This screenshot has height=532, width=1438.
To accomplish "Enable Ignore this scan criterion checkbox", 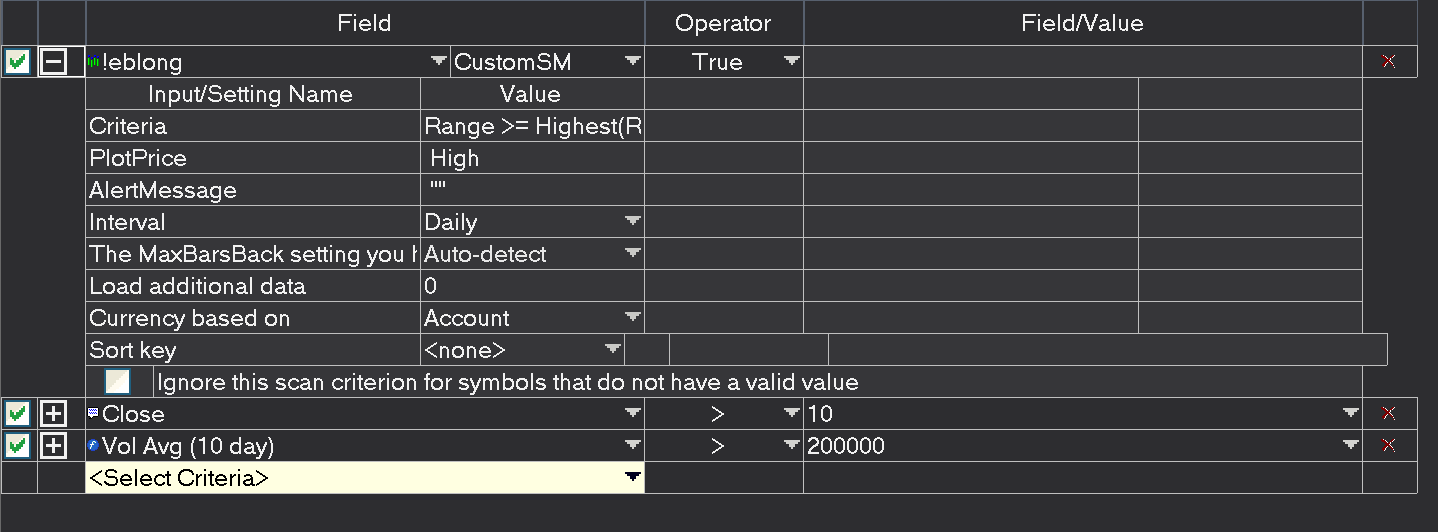I will click(118, 382).
